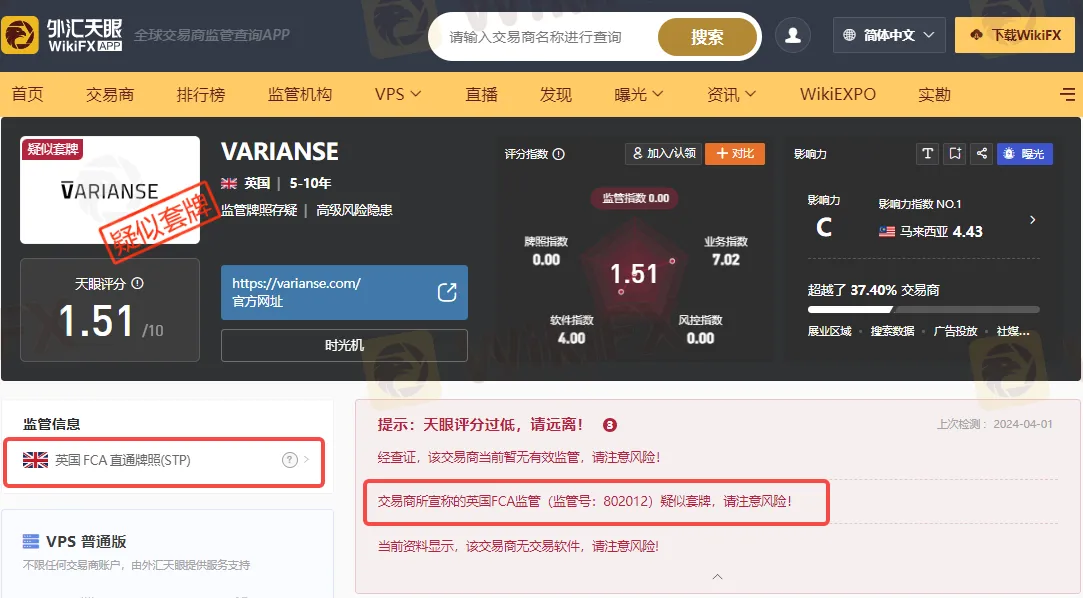
Task: Click the 1.51 radar chart center score
Action: [634, 274]
